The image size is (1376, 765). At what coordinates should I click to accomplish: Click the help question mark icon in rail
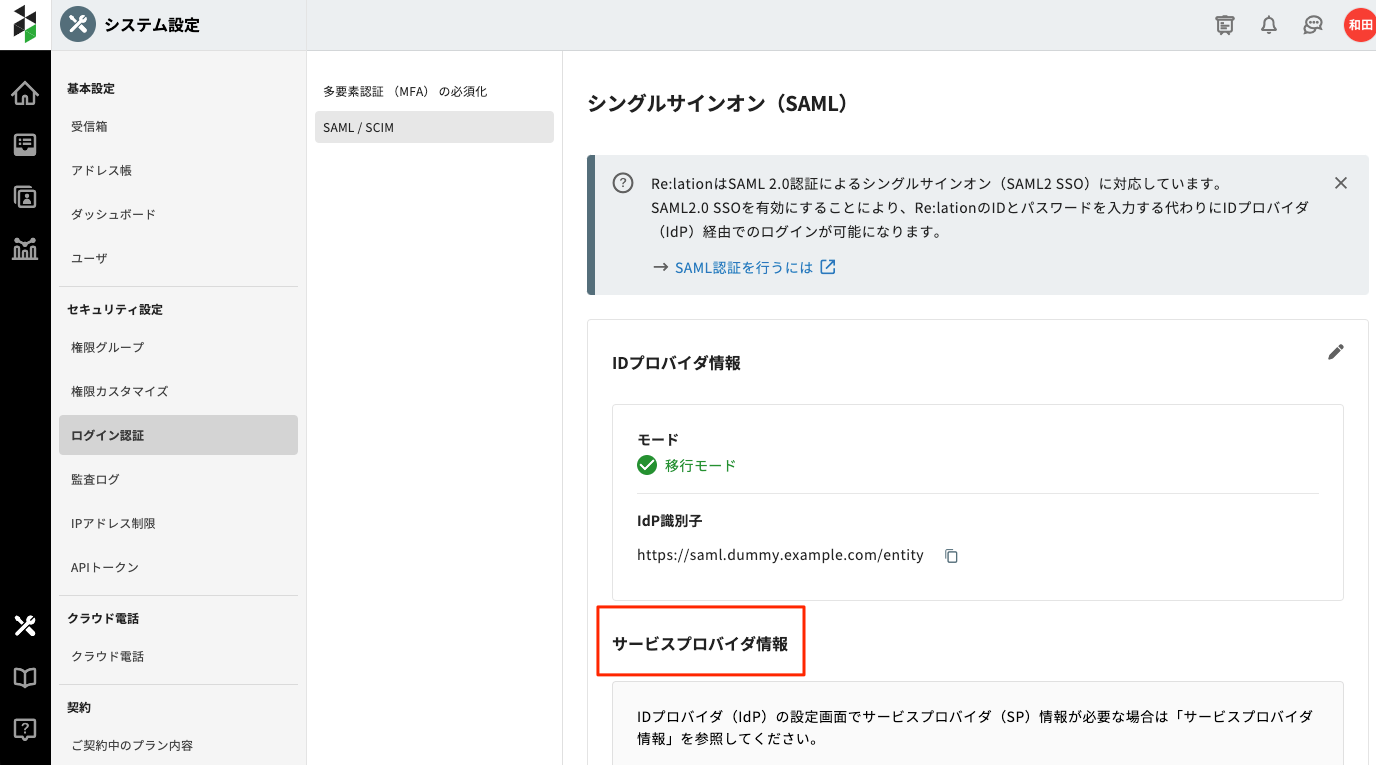25,729
